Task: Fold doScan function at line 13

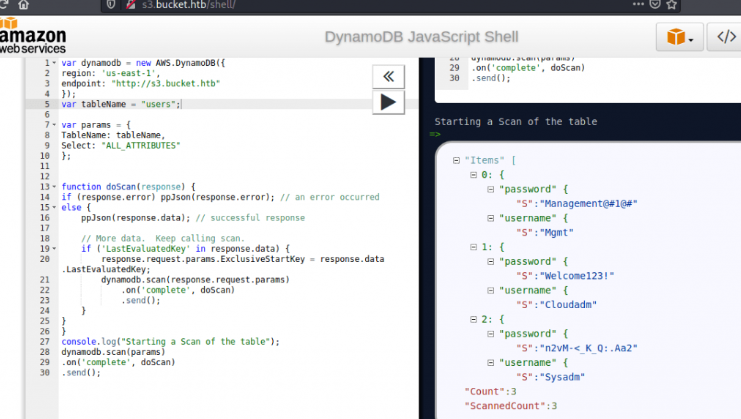Action: pos(54,187)
